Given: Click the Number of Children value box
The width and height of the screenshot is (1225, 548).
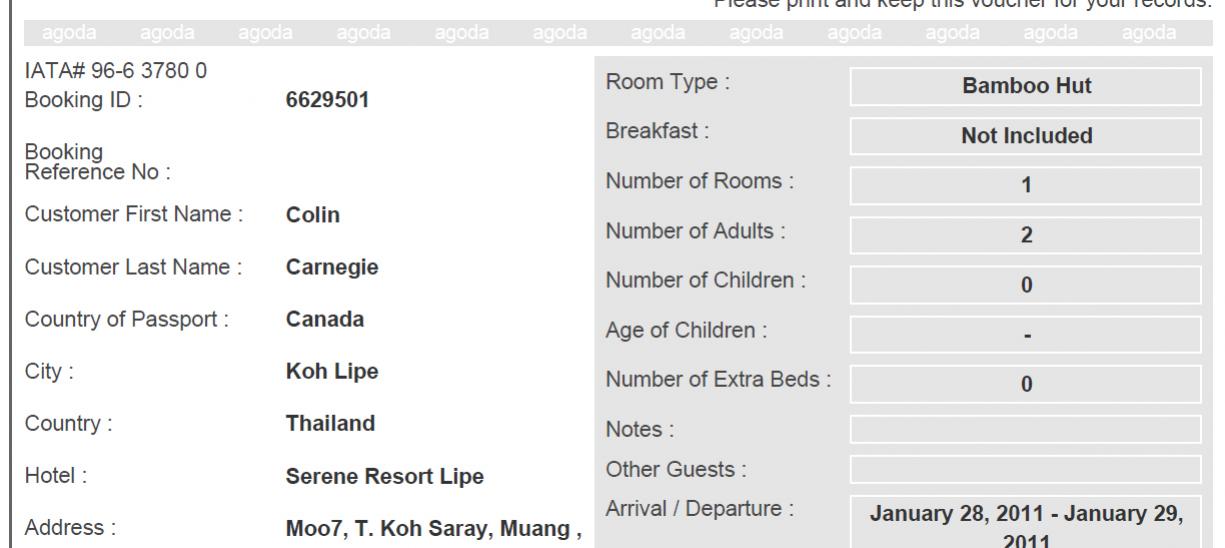Looking at the screenshot, I should click(1025, 283).
